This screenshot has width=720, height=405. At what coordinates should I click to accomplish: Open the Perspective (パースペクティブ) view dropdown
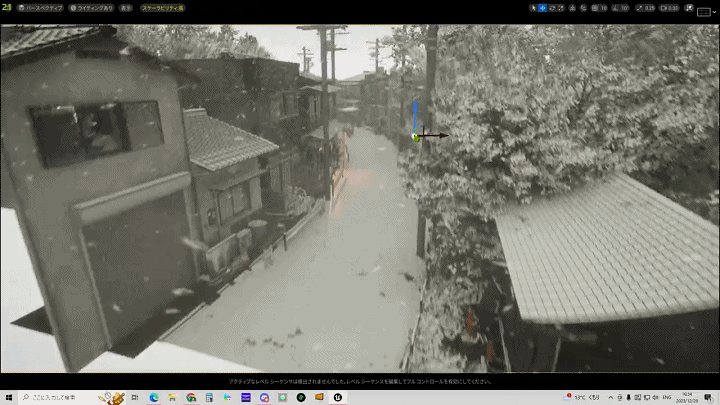[40, 8]
